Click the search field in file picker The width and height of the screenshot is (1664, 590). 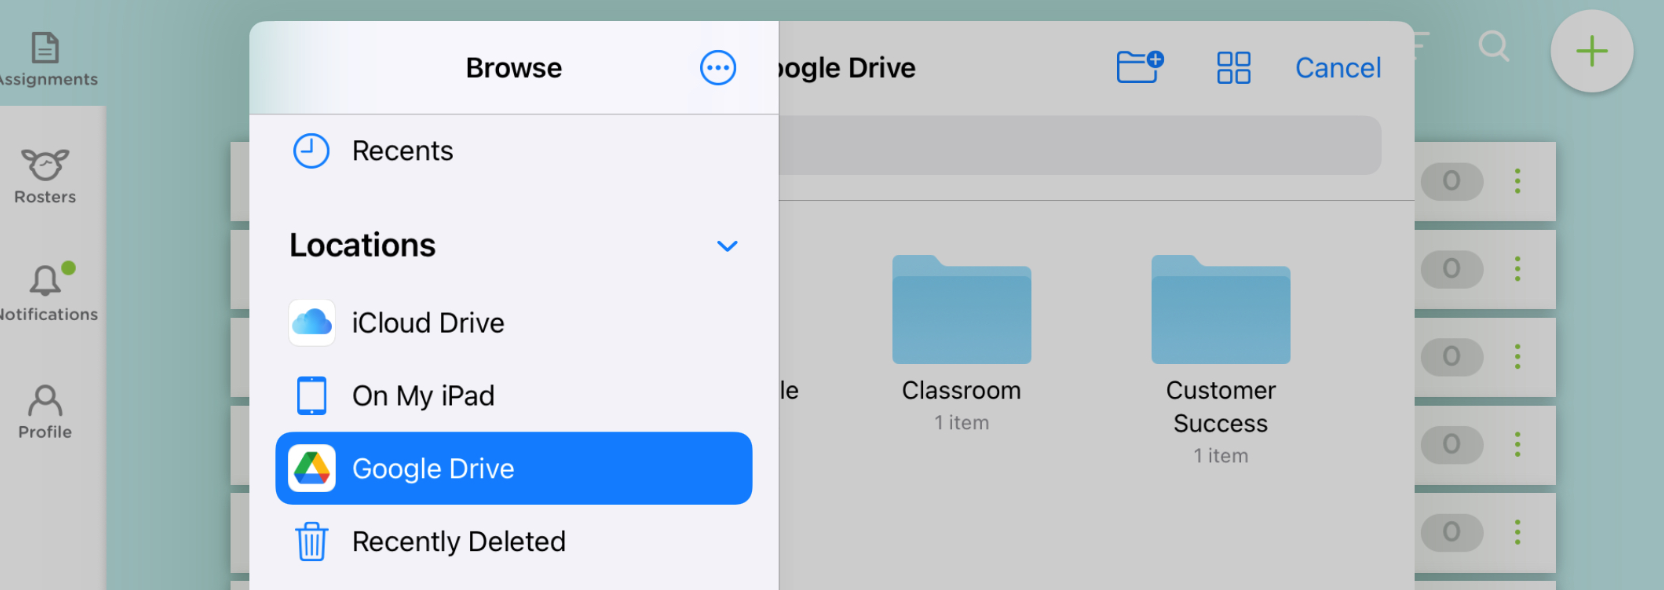click(x=1080, y=145)
